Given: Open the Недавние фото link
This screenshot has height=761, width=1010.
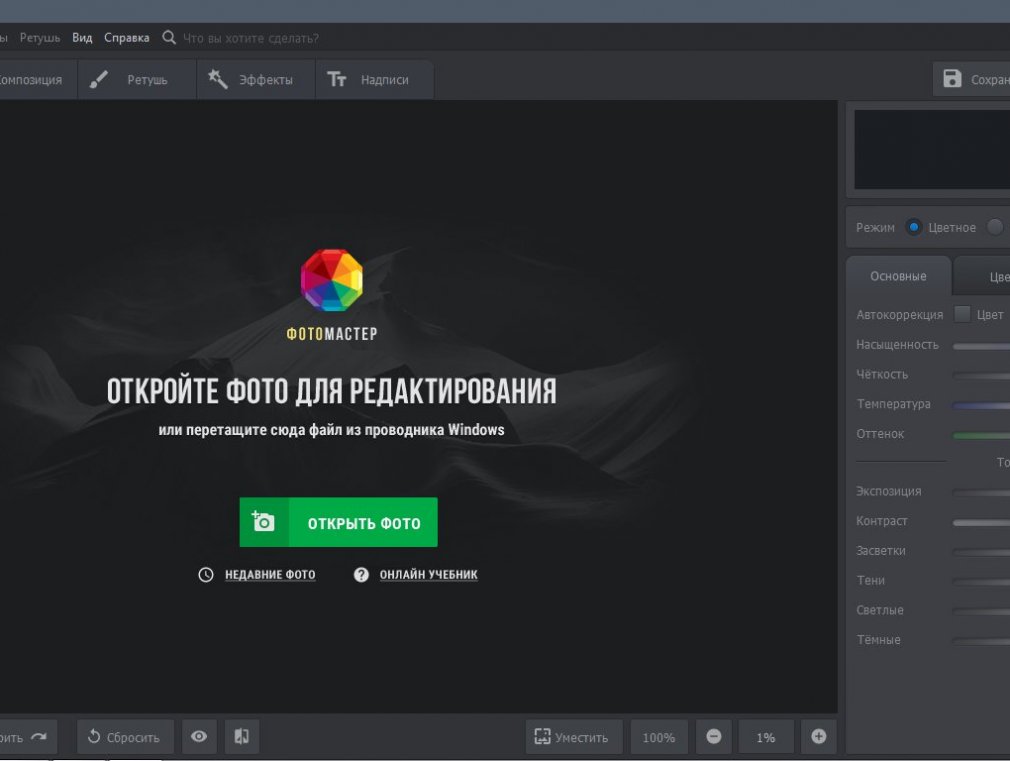Looking at the screenshot, I should point(271,575).
